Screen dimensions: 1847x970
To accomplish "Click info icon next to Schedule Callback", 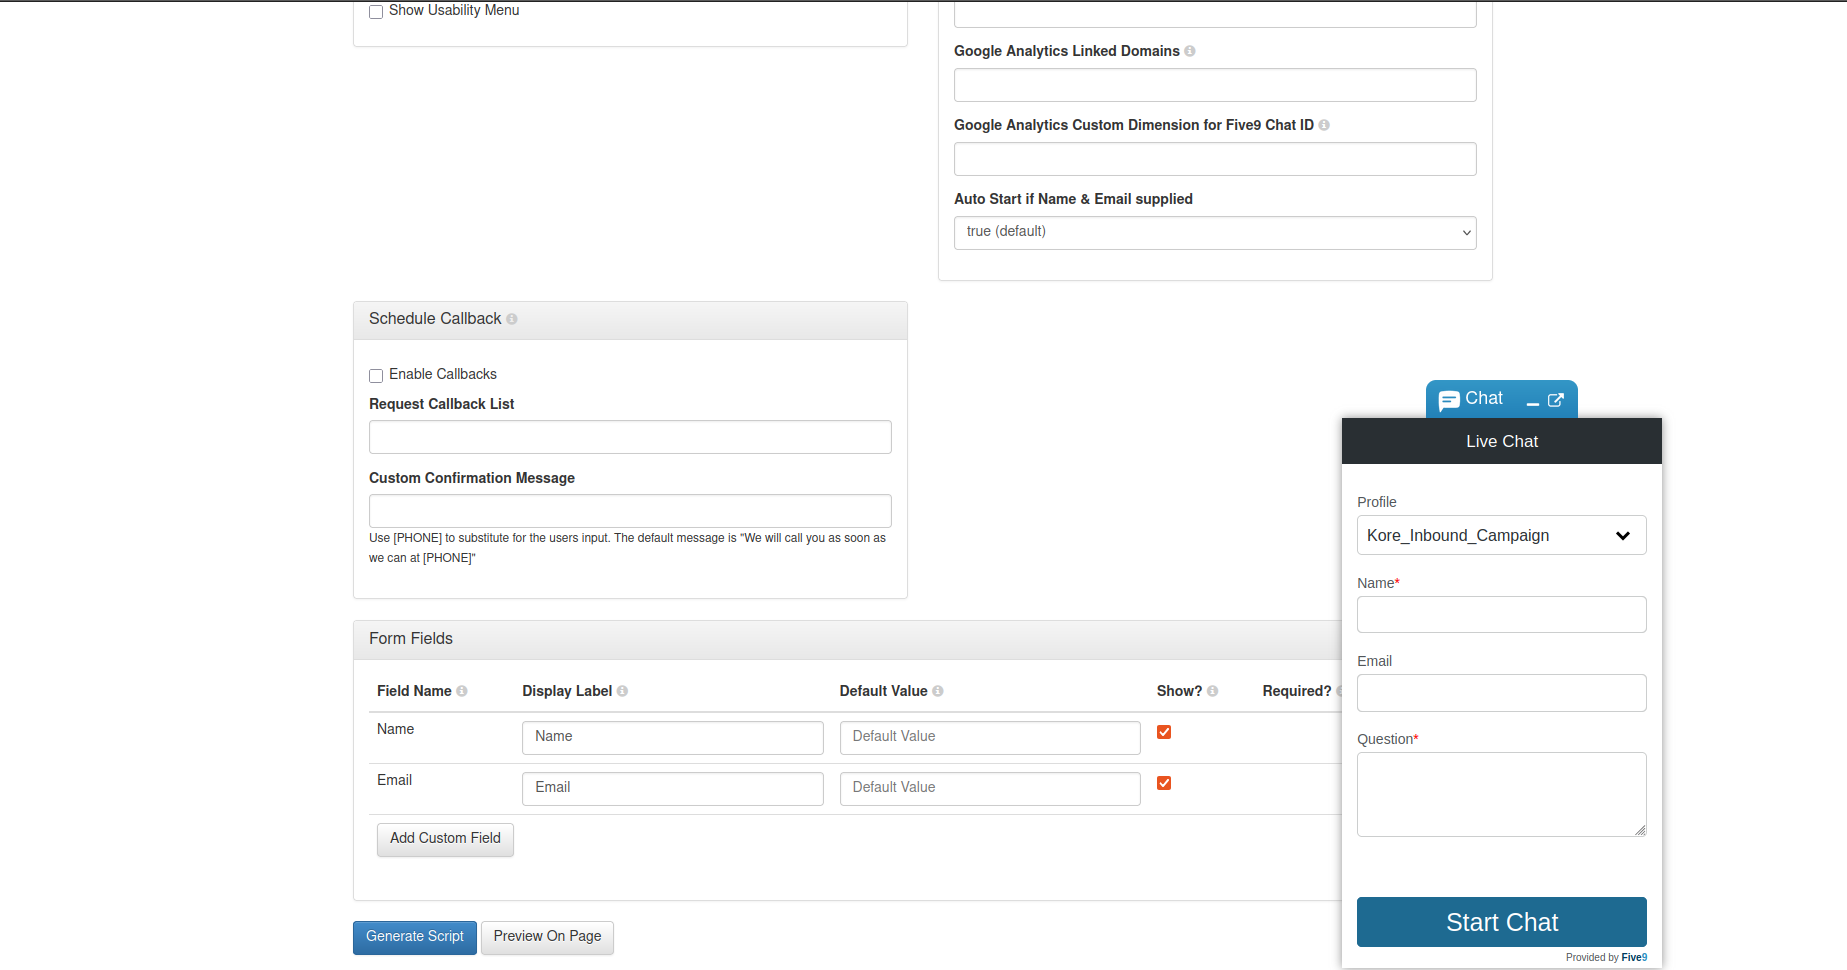I will click(512, 319).
